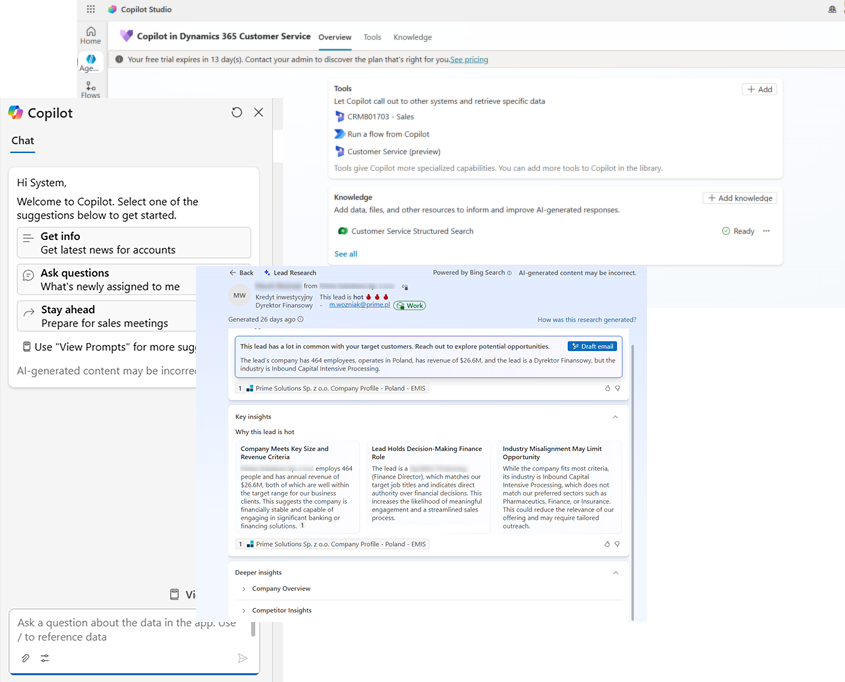The height and width of the screenshot is (682, 845).
Task: Open chat settings sliders icon
Action: 45,658
